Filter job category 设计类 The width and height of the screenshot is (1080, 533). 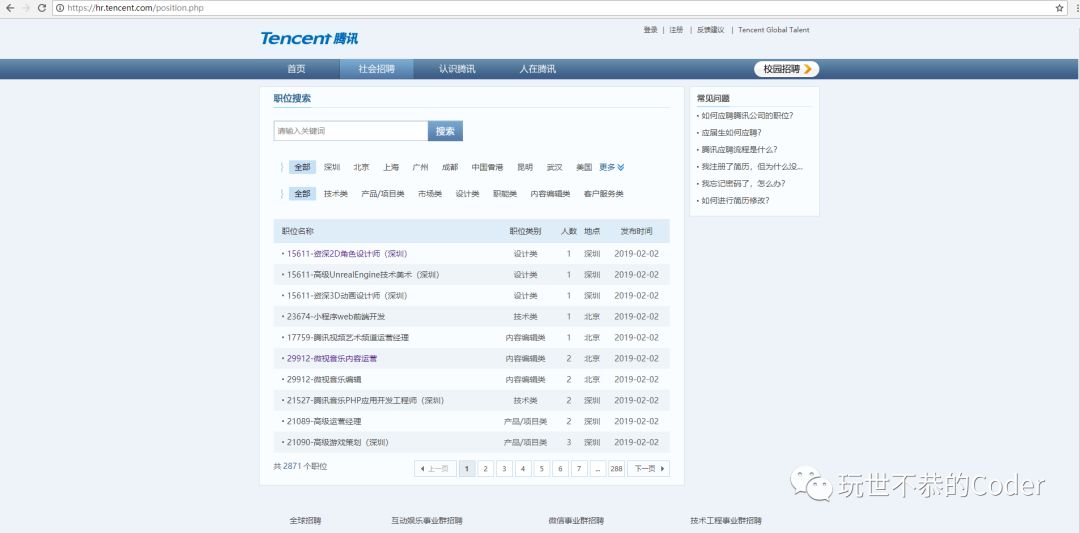[x=467, y=194]
